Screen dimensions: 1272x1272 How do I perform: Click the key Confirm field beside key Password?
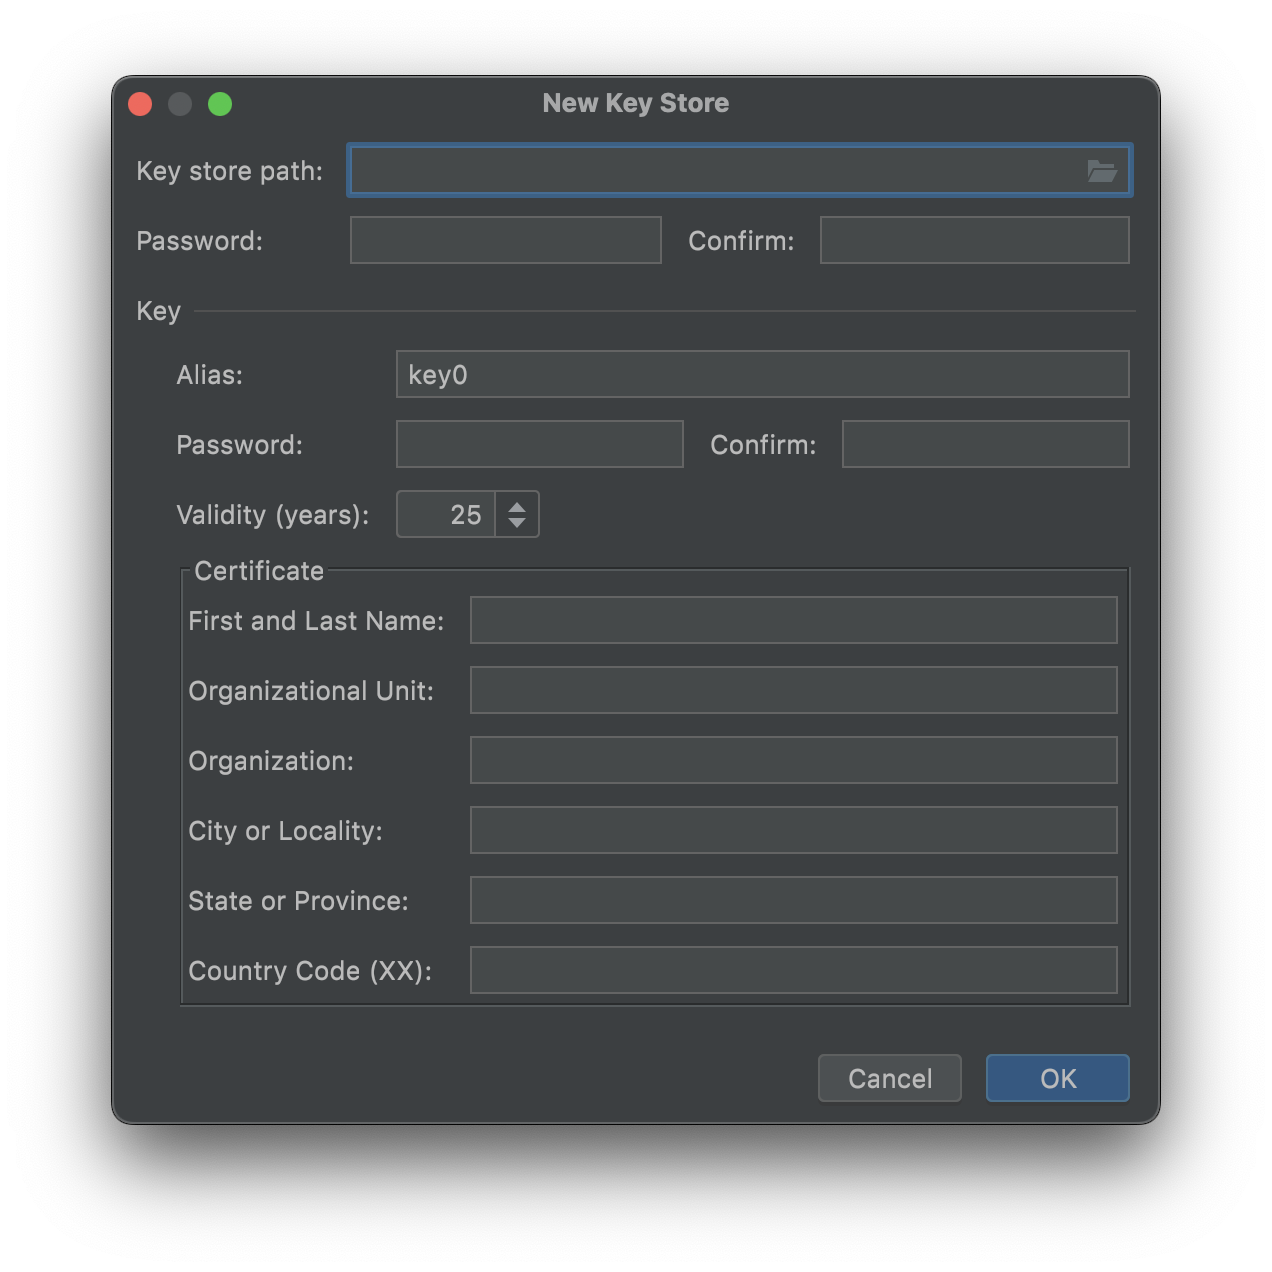pos(986,444)
